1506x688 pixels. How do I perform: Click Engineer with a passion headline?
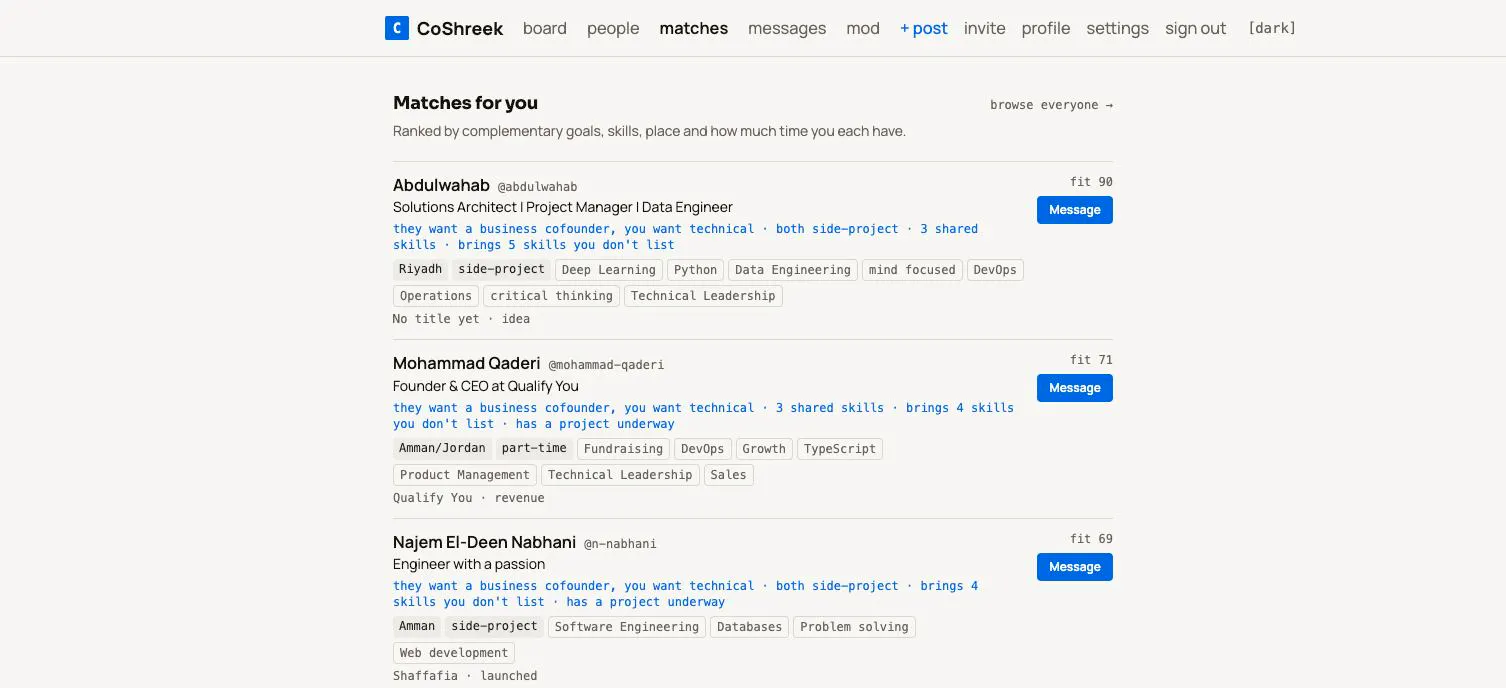[x=469, y=564]
